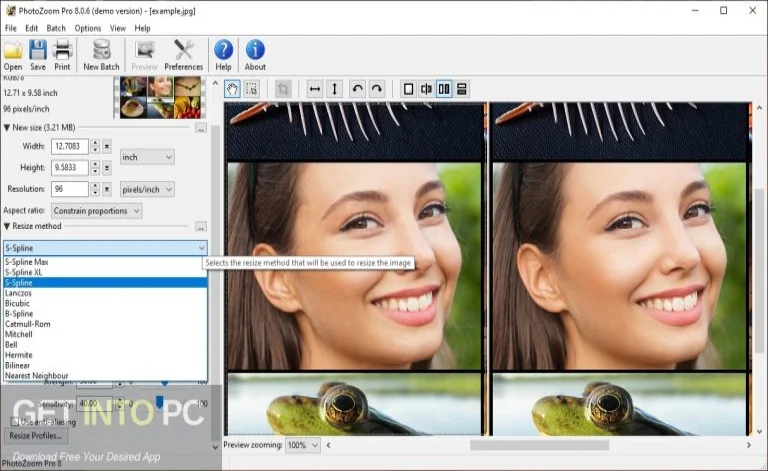The height and width of the screenshot is (471, 768).
Task: Open the pixels/inch units dropdown
Action: (147, 189)
